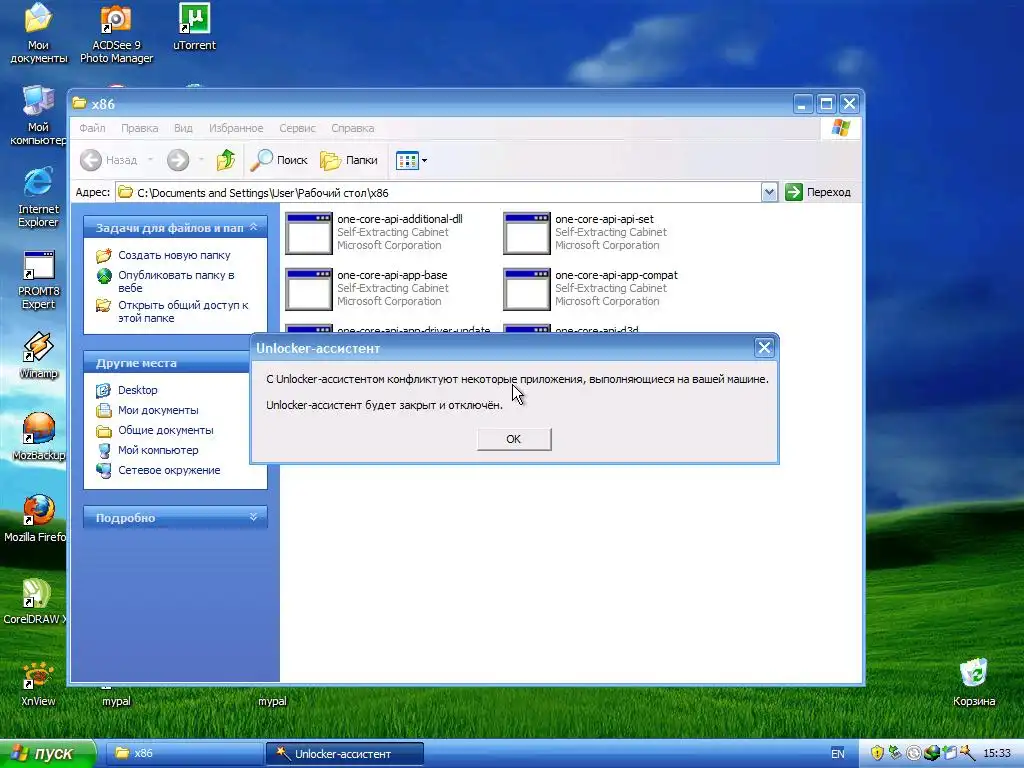
Task: Click Опубликовать папку в вебе link
Action: [x=176, y=281]
